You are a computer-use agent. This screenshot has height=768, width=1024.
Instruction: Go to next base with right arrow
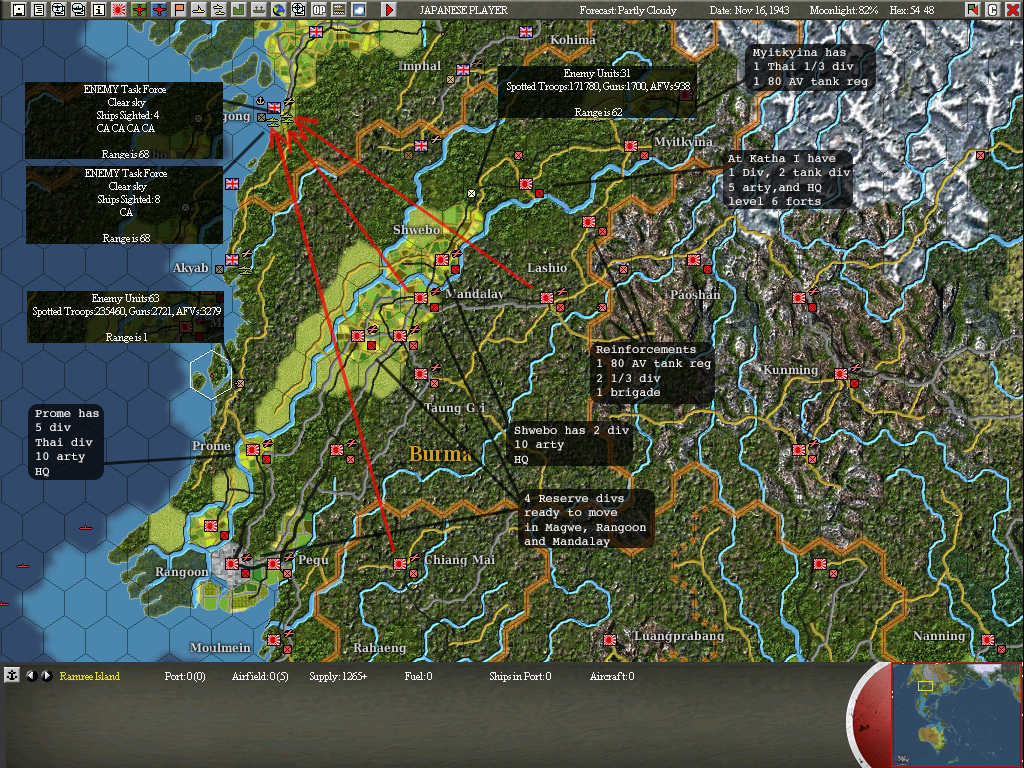(46, 676)
